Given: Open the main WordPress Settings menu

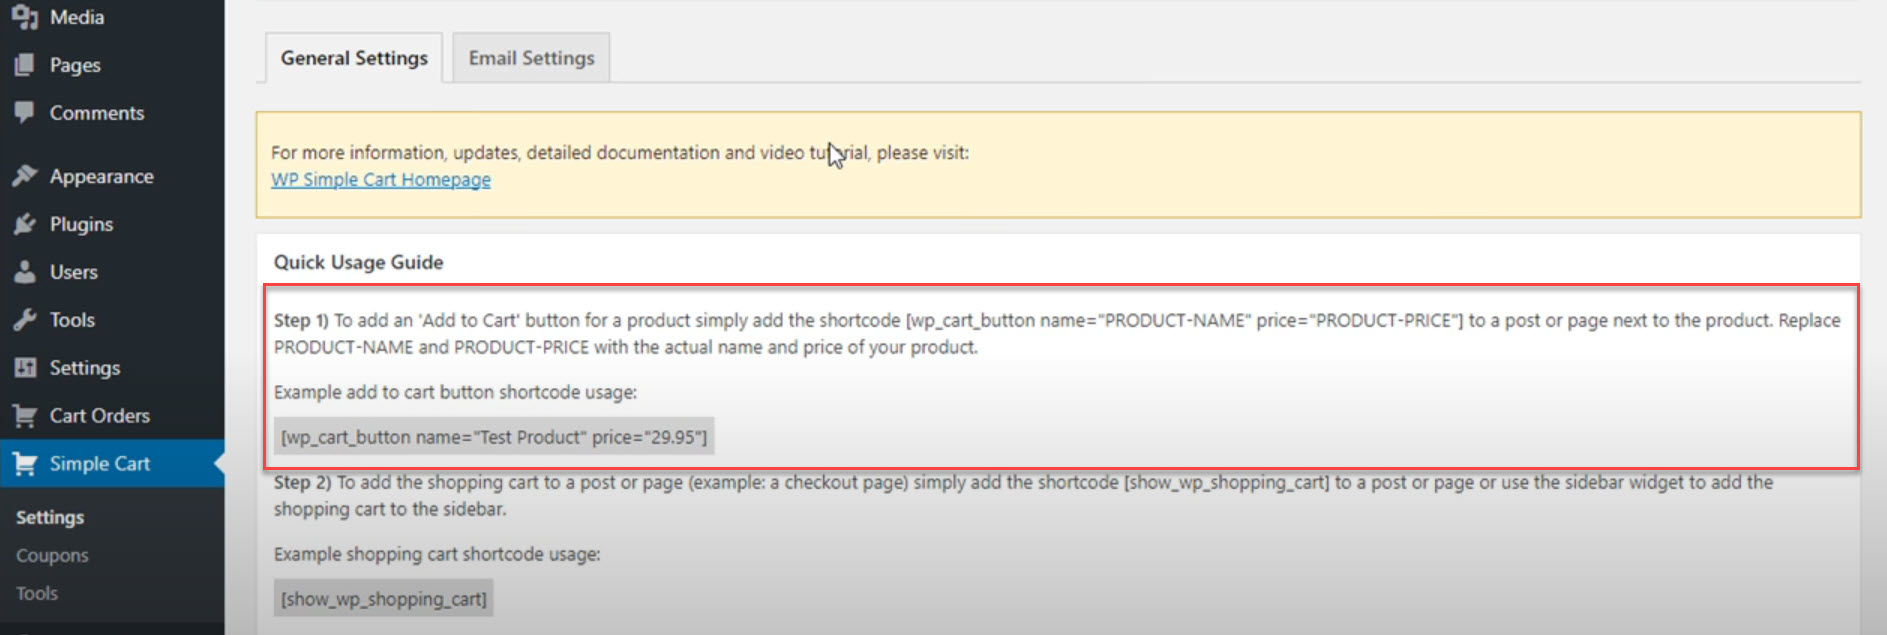Looking at the screenshot, I should (85, 368).
